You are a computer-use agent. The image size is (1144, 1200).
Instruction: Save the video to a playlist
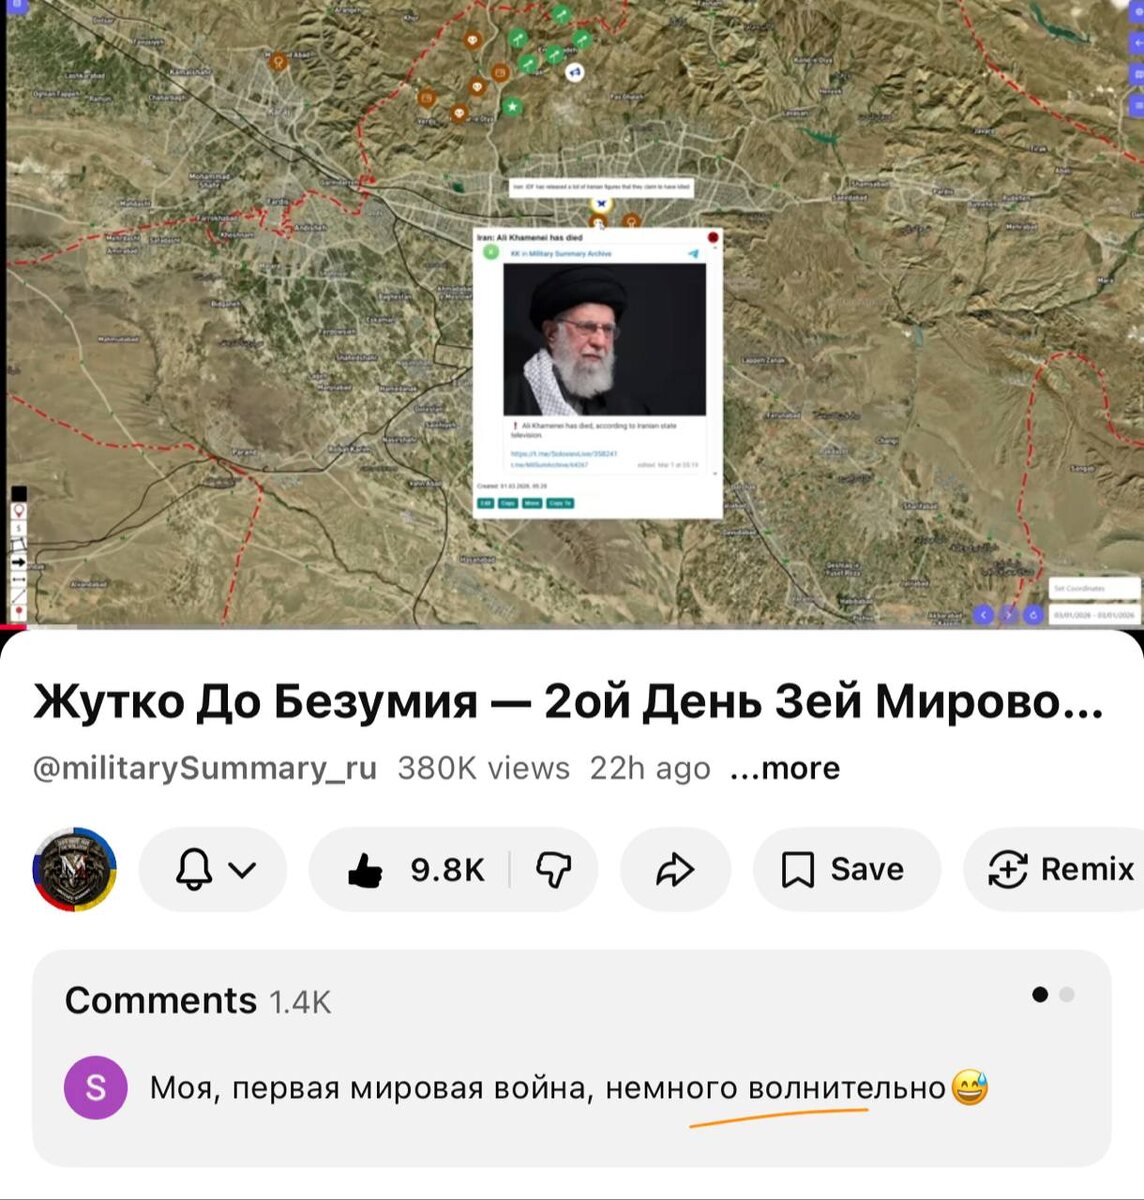pos(846,870)
